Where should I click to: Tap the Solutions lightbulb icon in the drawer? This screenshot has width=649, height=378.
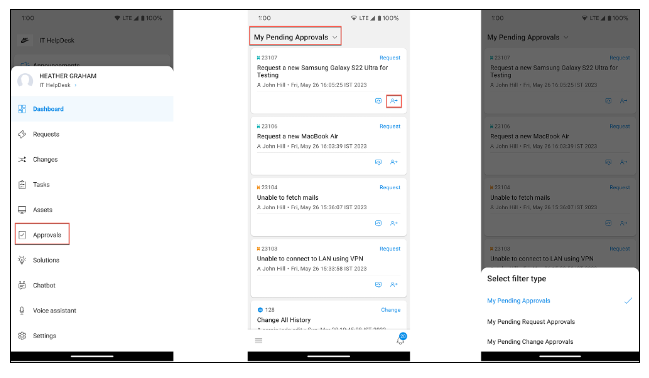22,260
